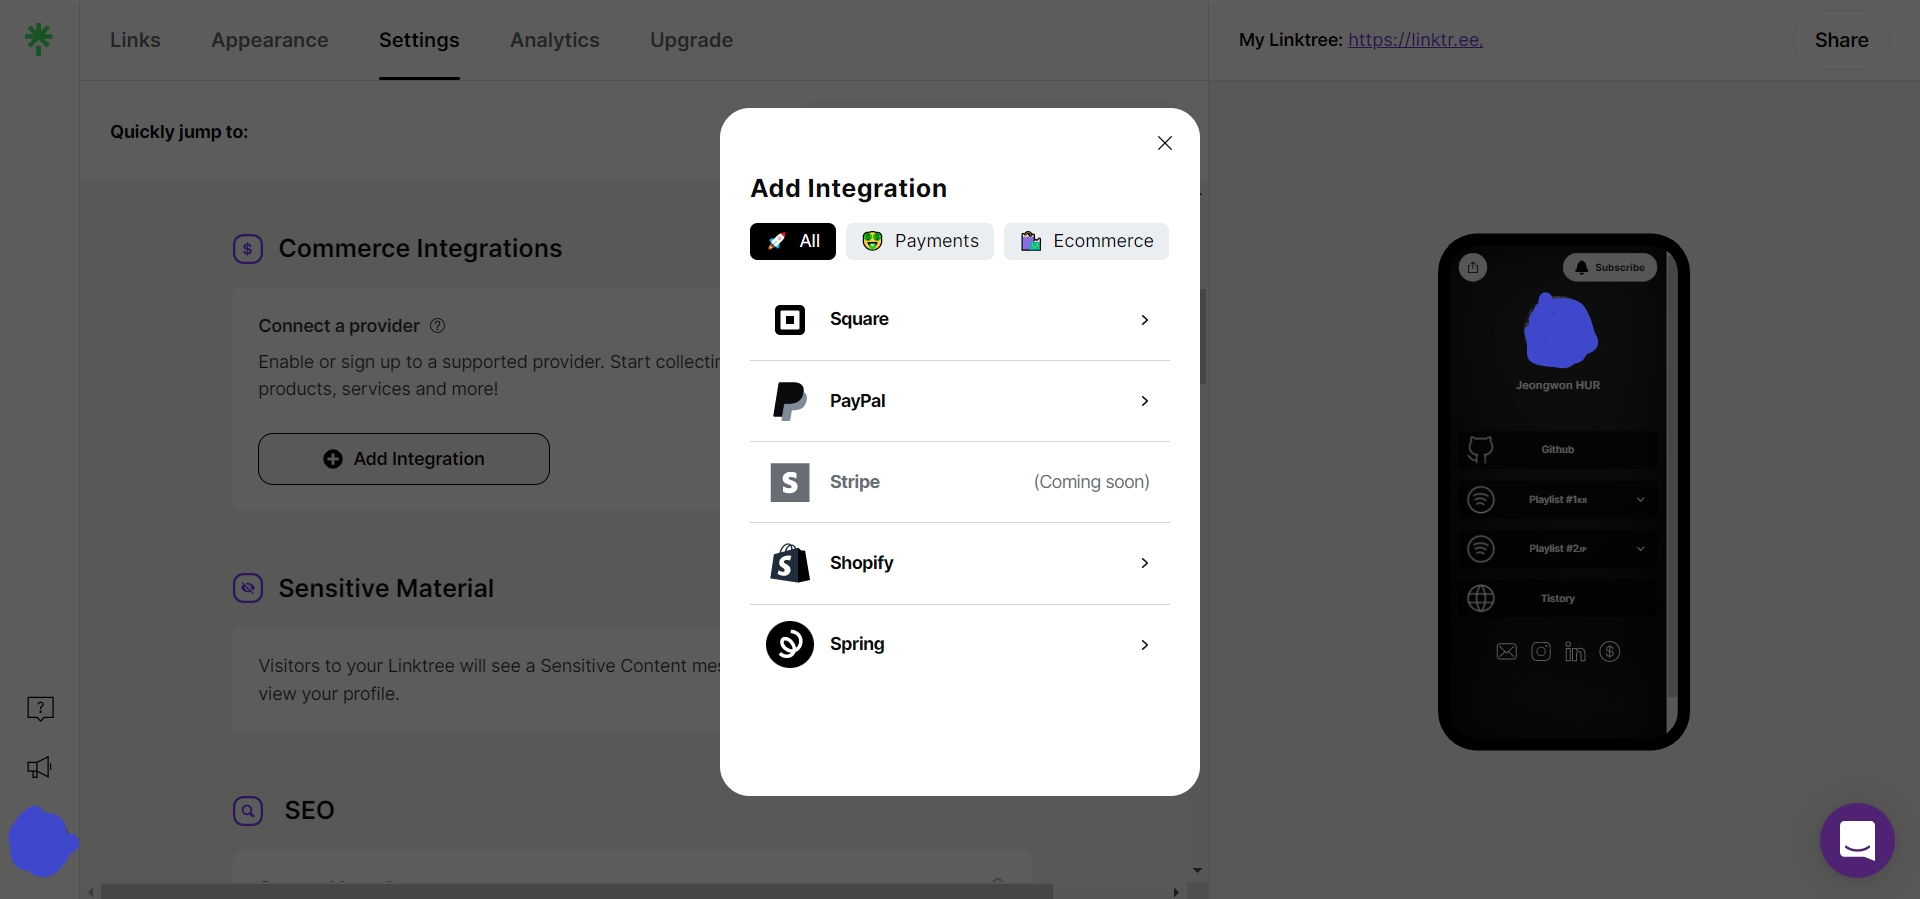Click the Tistory link in preview
This screenshot has height=899, width=1920.
(1558, 598)
